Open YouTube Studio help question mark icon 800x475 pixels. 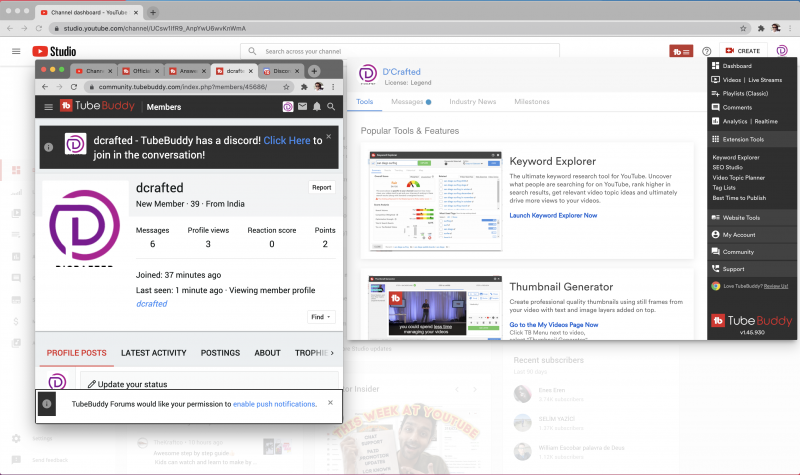(707, 51)
